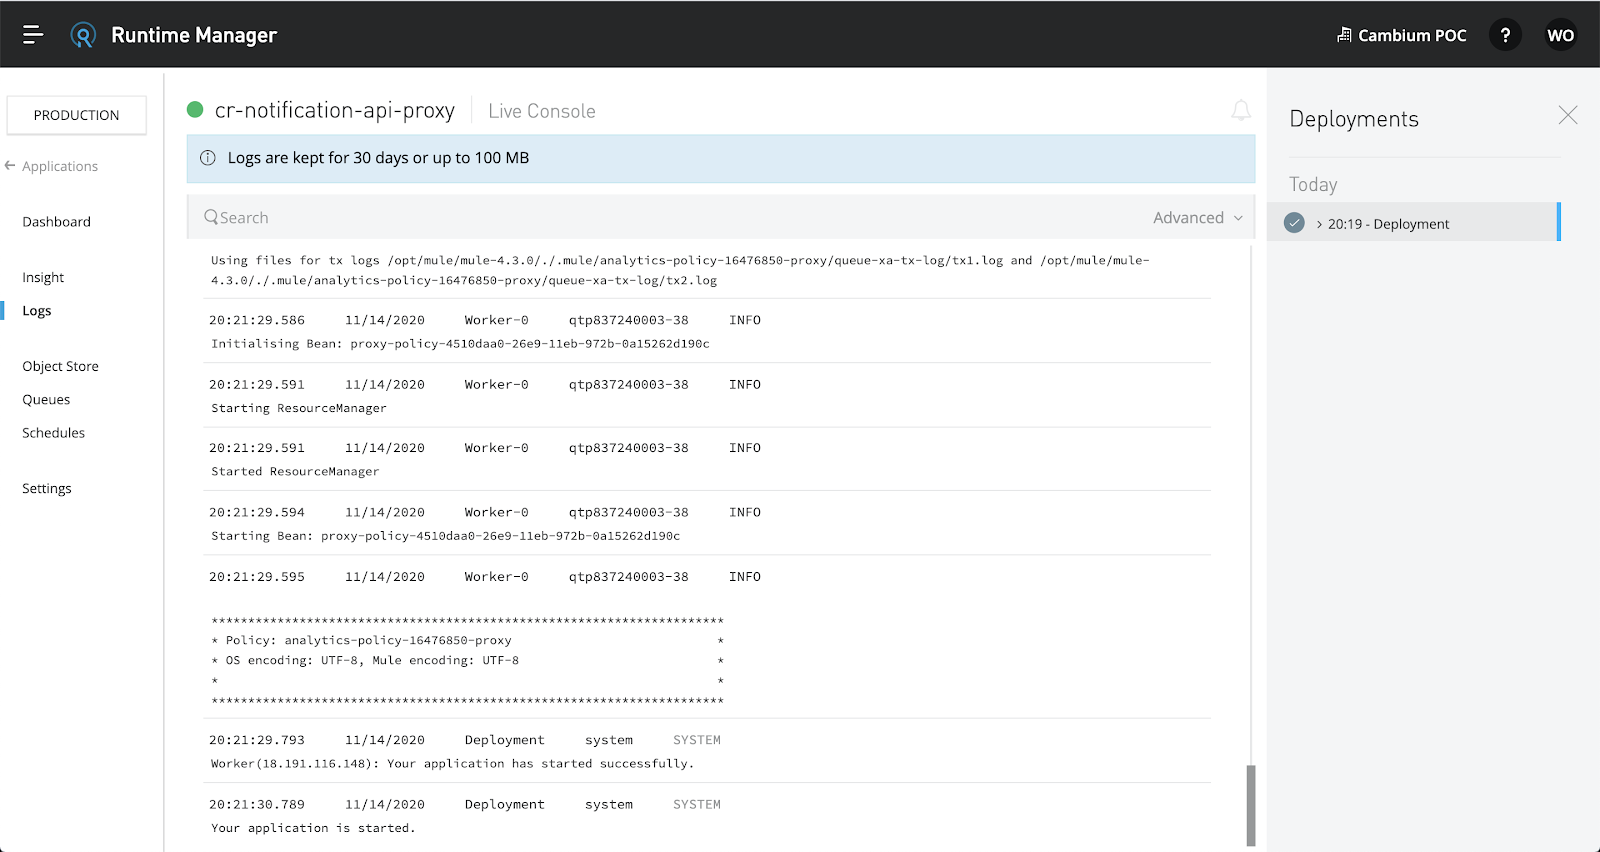This screenshot has width=1600, height=852.
Task: Click the log console scrollbar thumb
Action: [1250, 805]
